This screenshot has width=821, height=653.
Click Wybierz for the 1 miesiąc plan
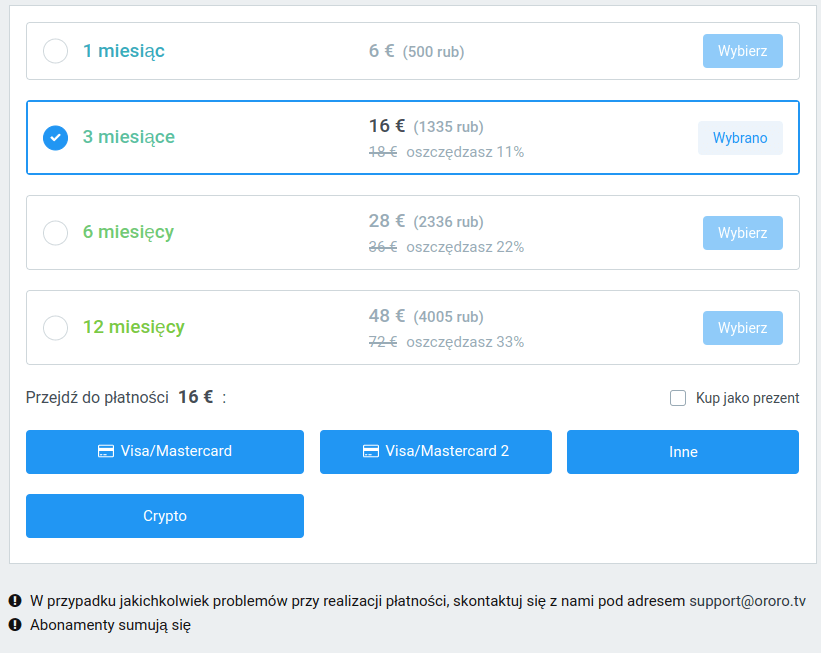pos(742,51)
